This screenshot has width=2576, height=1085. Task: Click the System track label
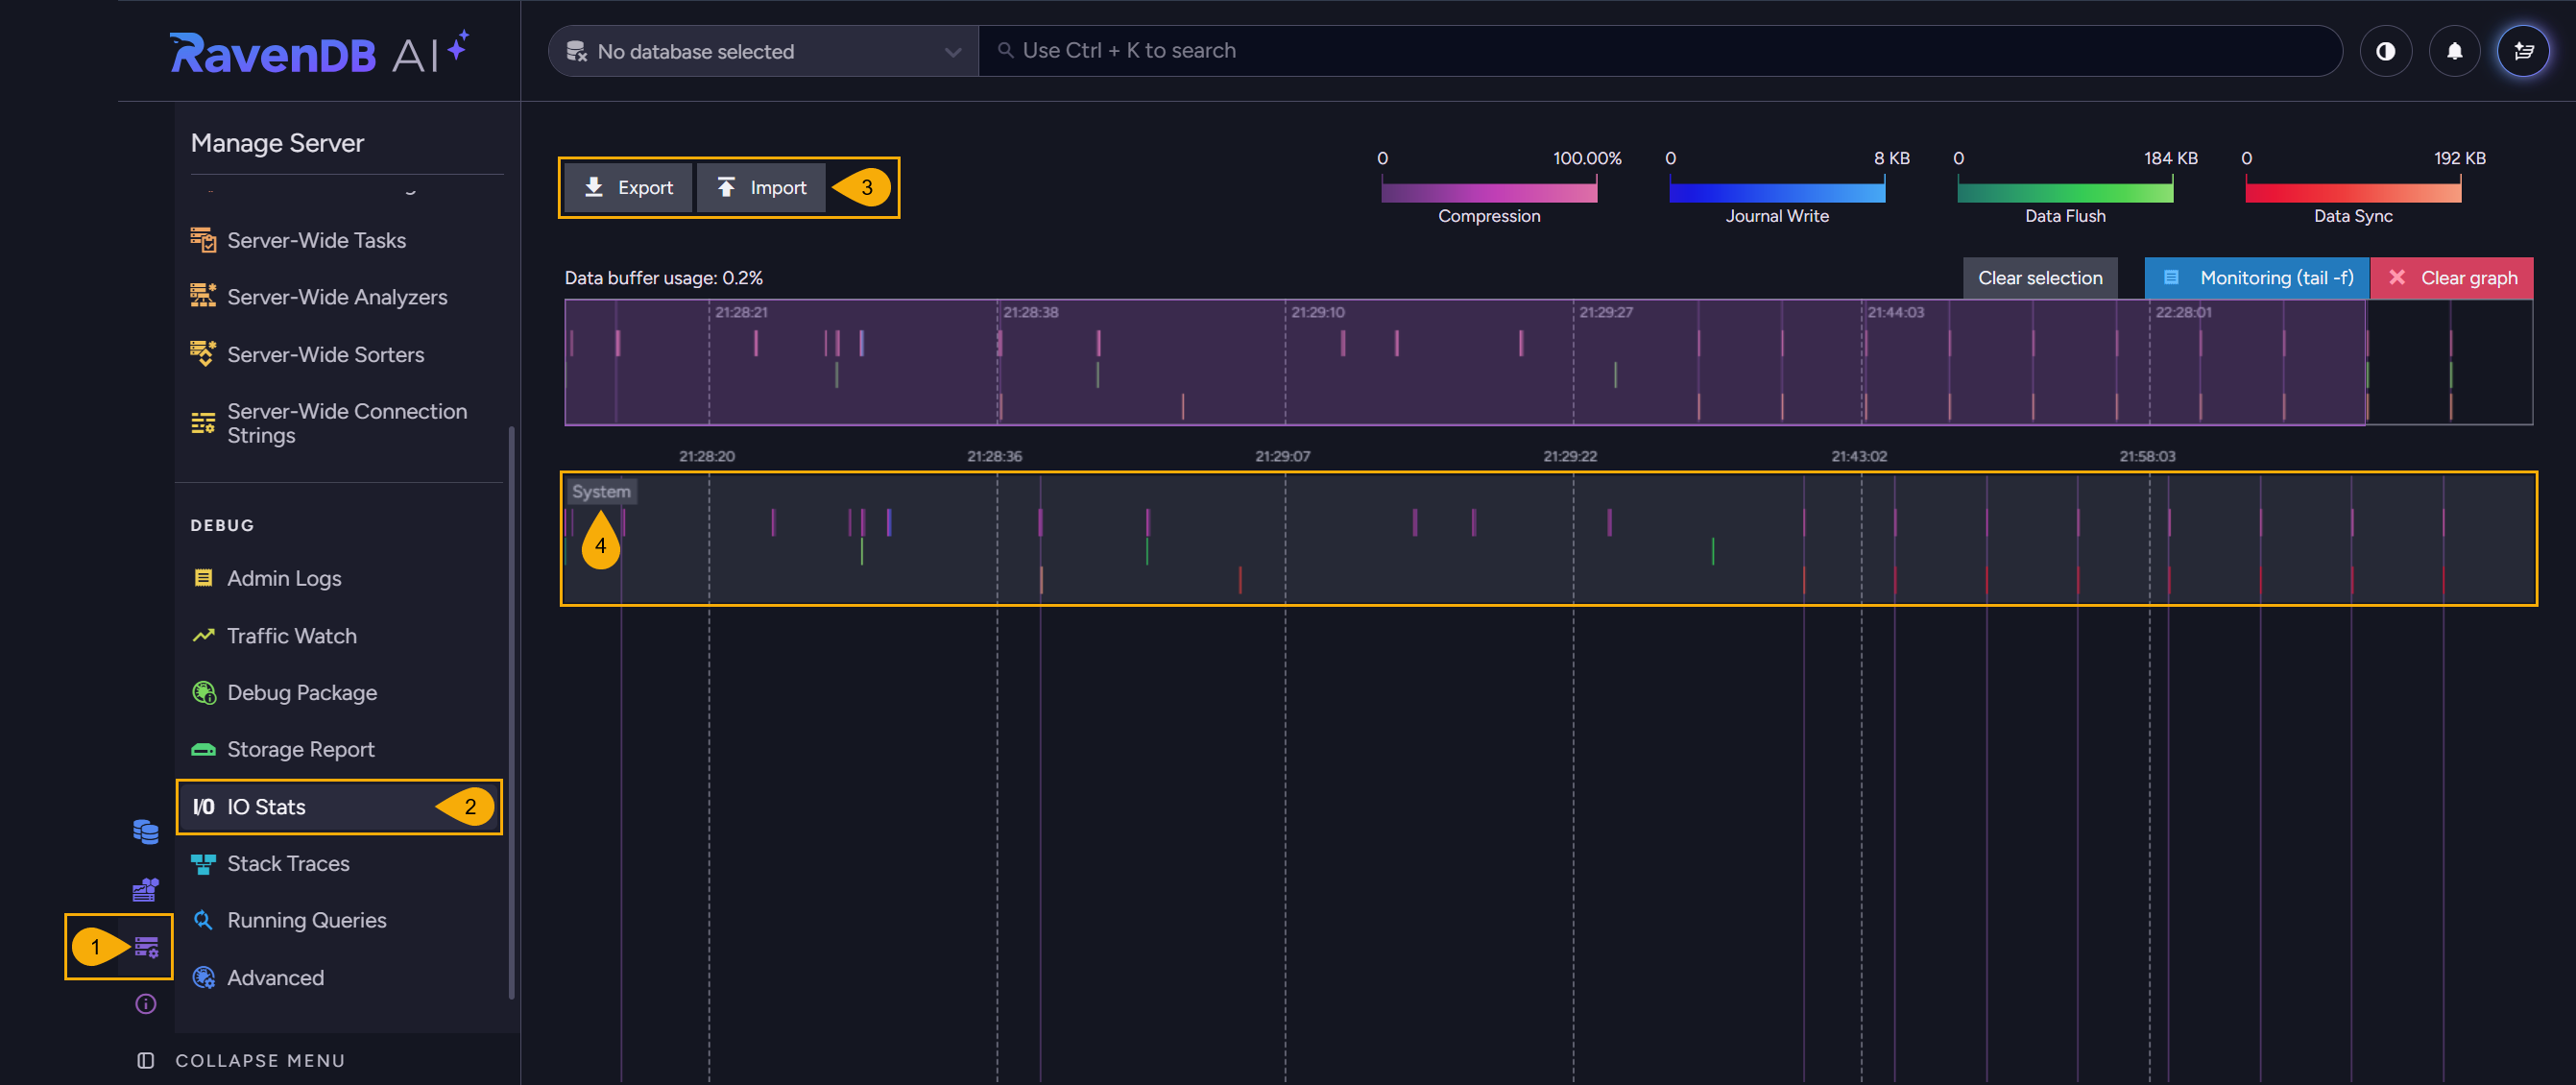tap(601, 491)
